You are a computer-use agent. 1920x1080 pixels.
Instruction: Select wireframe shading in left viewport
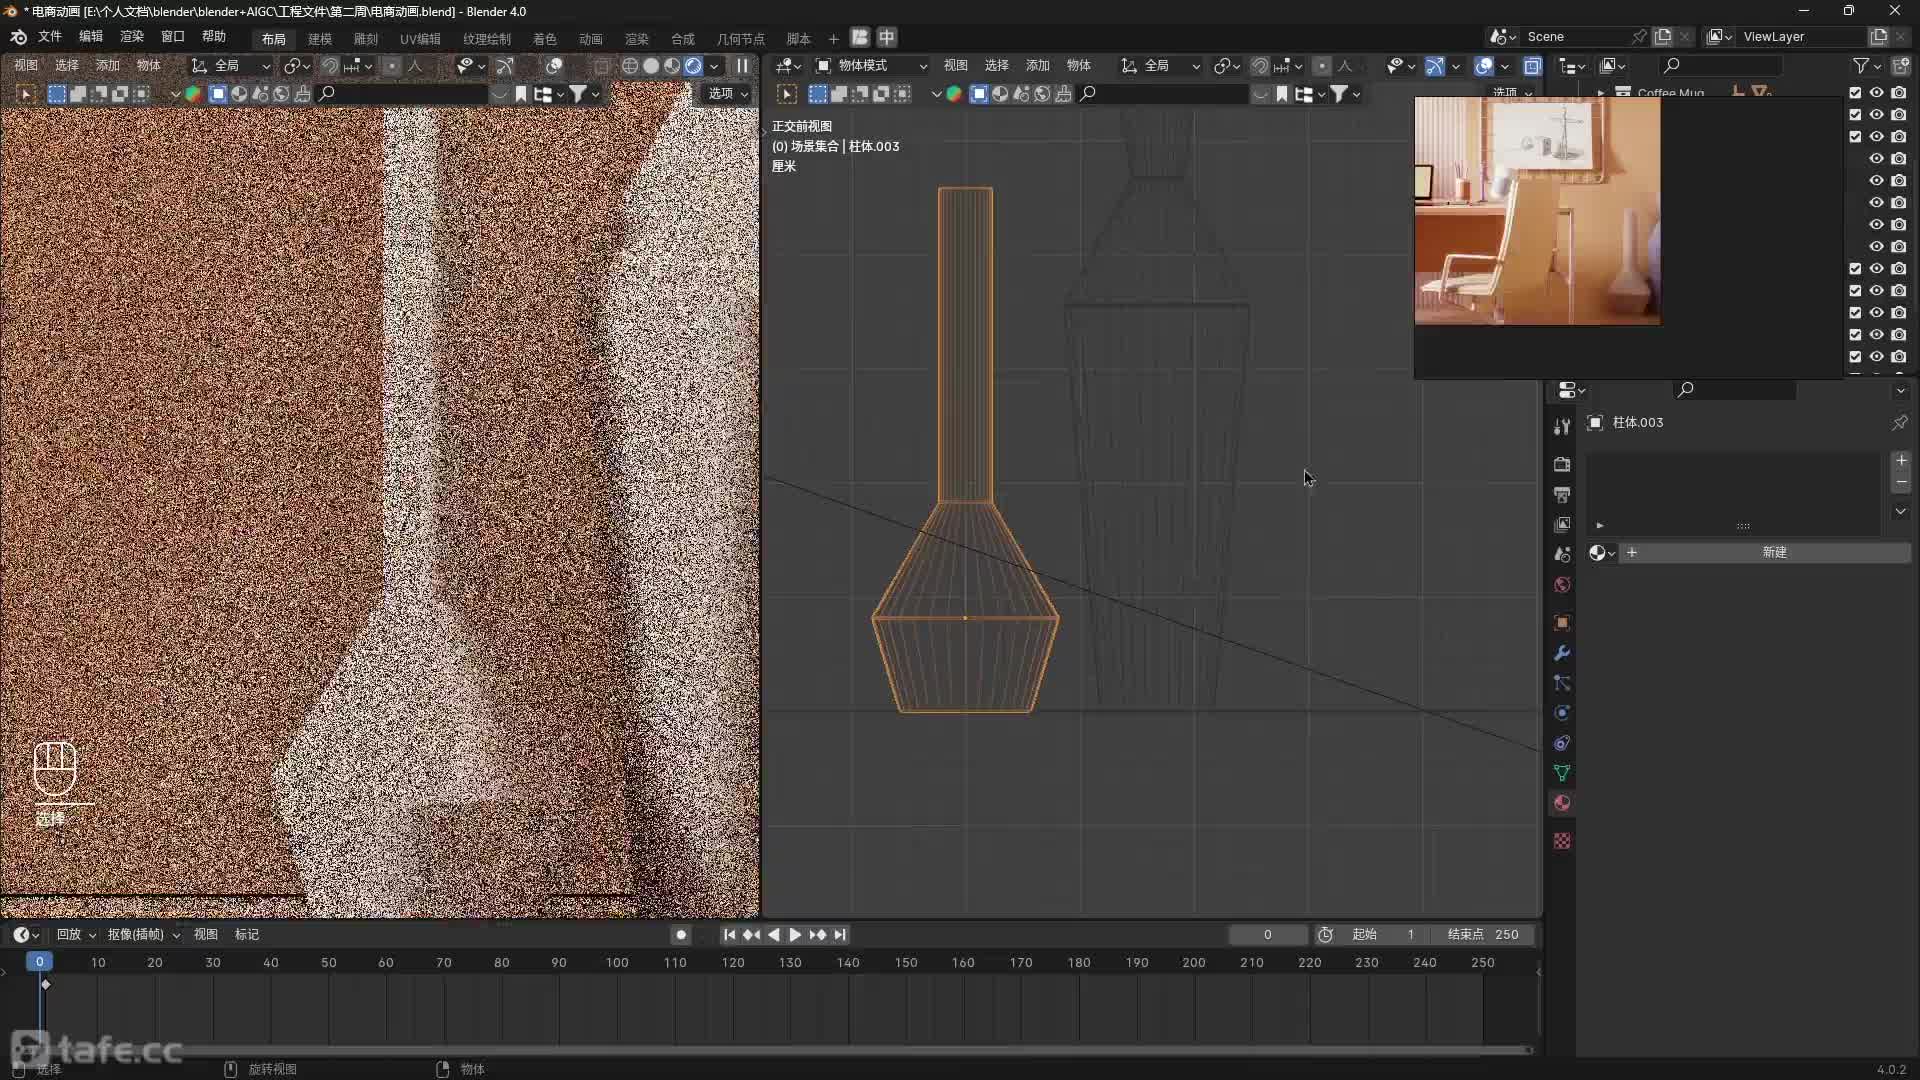click(x=630, y=66)
